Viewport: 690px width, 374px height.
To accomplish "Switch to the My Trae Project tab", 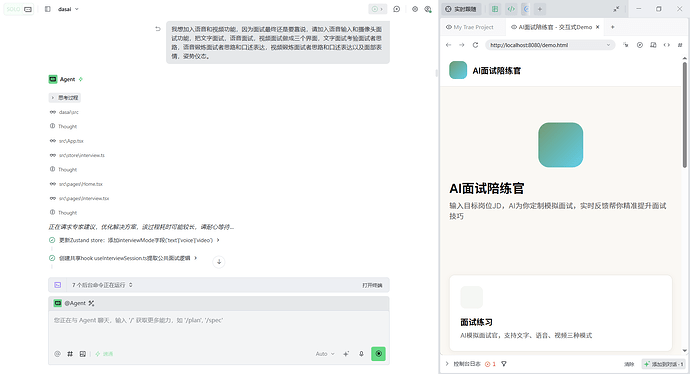I will click(470, 27).
